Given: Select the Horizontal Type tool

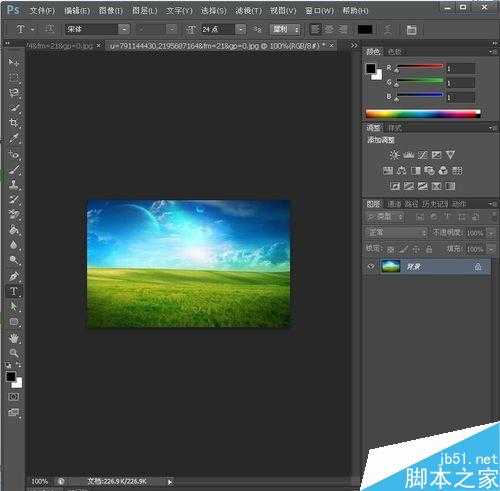Looking at the screenshot, I should pyautogui.click(x=14, y=291).
